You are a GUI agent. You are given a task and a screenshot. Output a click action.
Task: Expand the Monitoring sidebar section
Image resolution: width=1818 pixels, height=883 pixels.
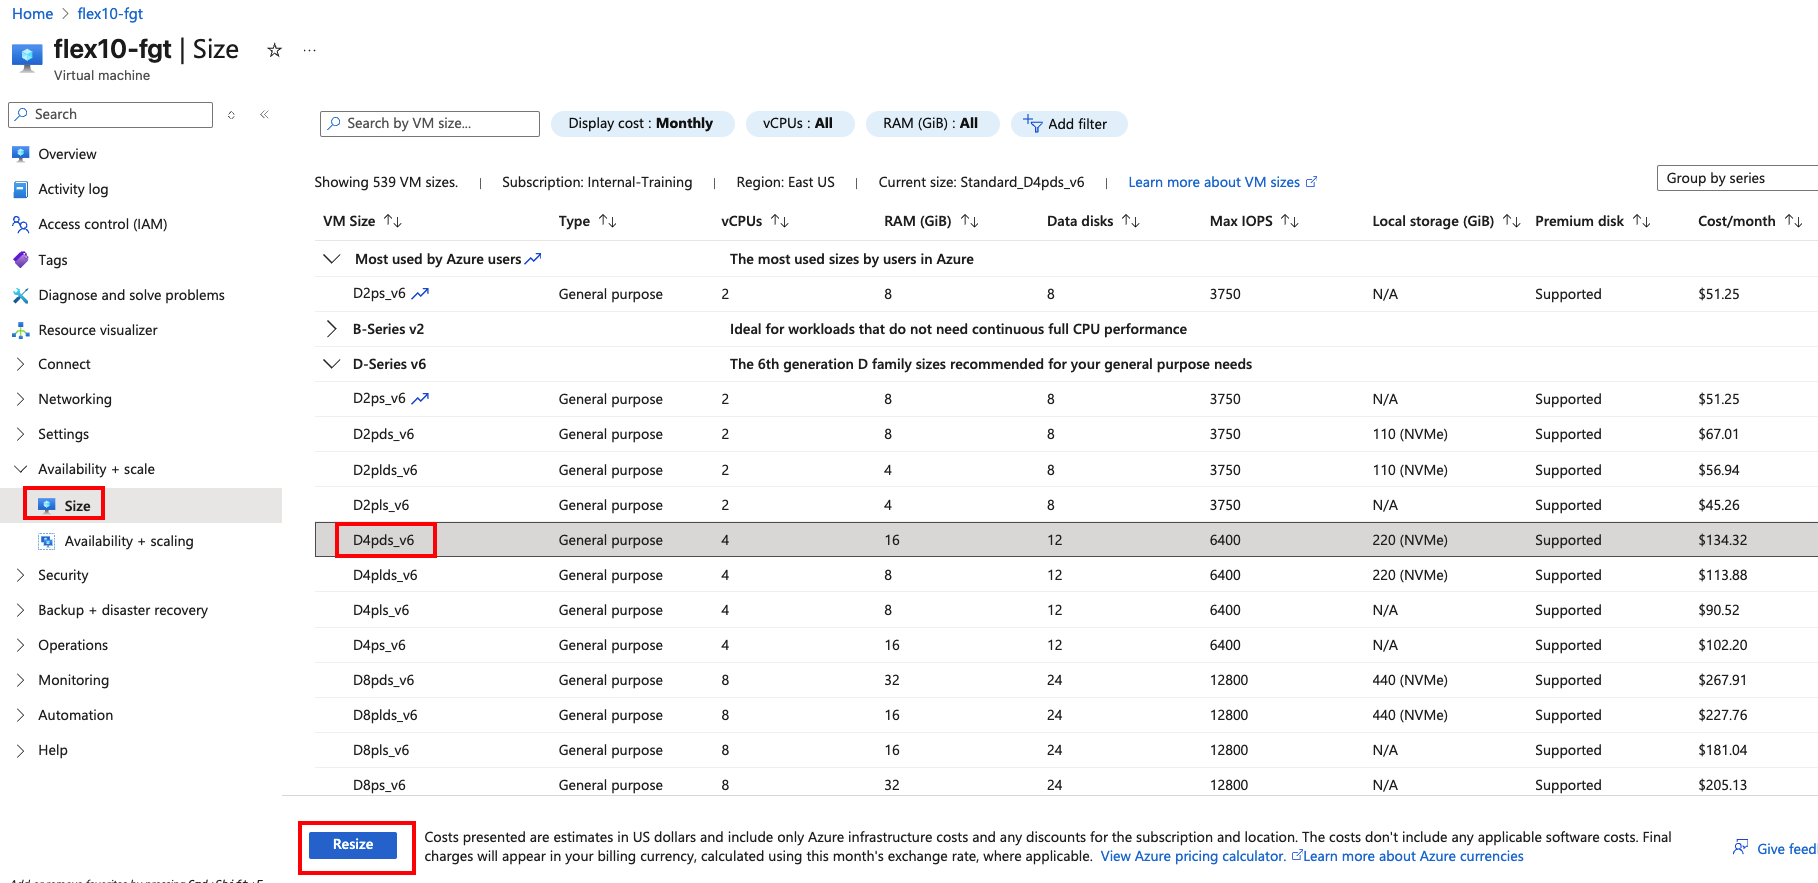click(21, 680)
